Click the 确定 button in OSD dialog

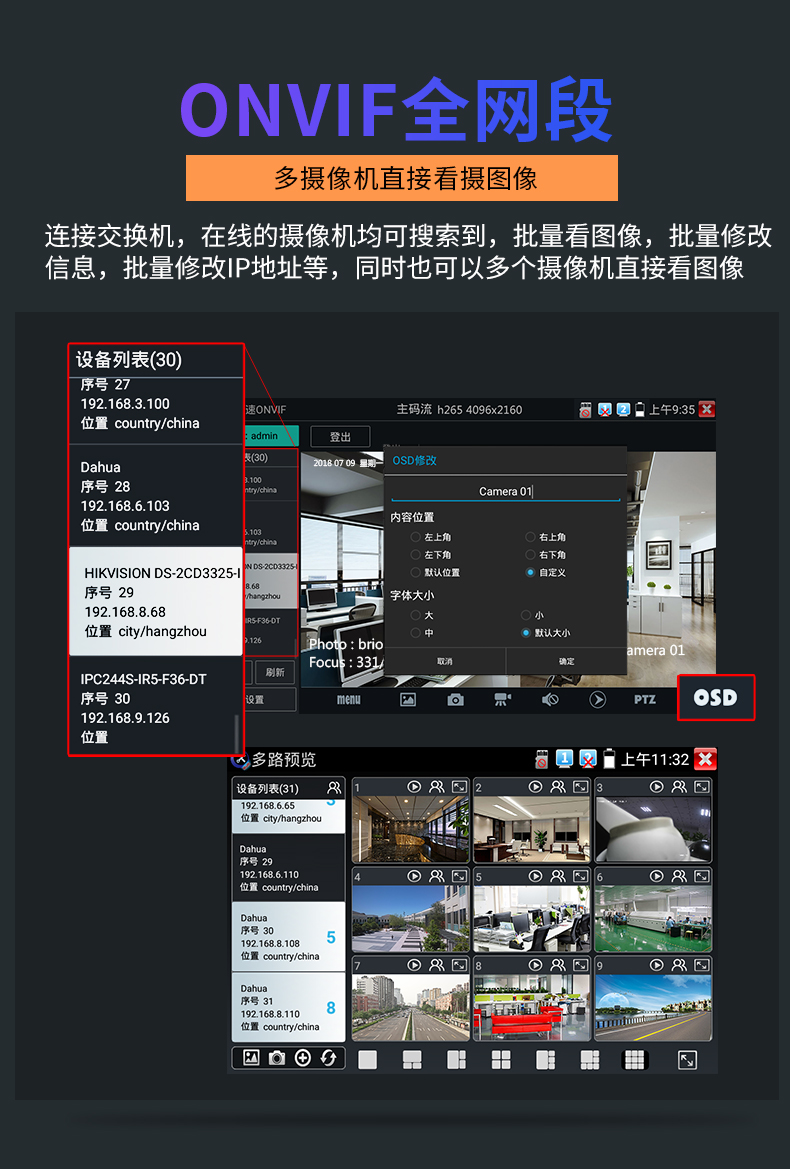[566, 662]
